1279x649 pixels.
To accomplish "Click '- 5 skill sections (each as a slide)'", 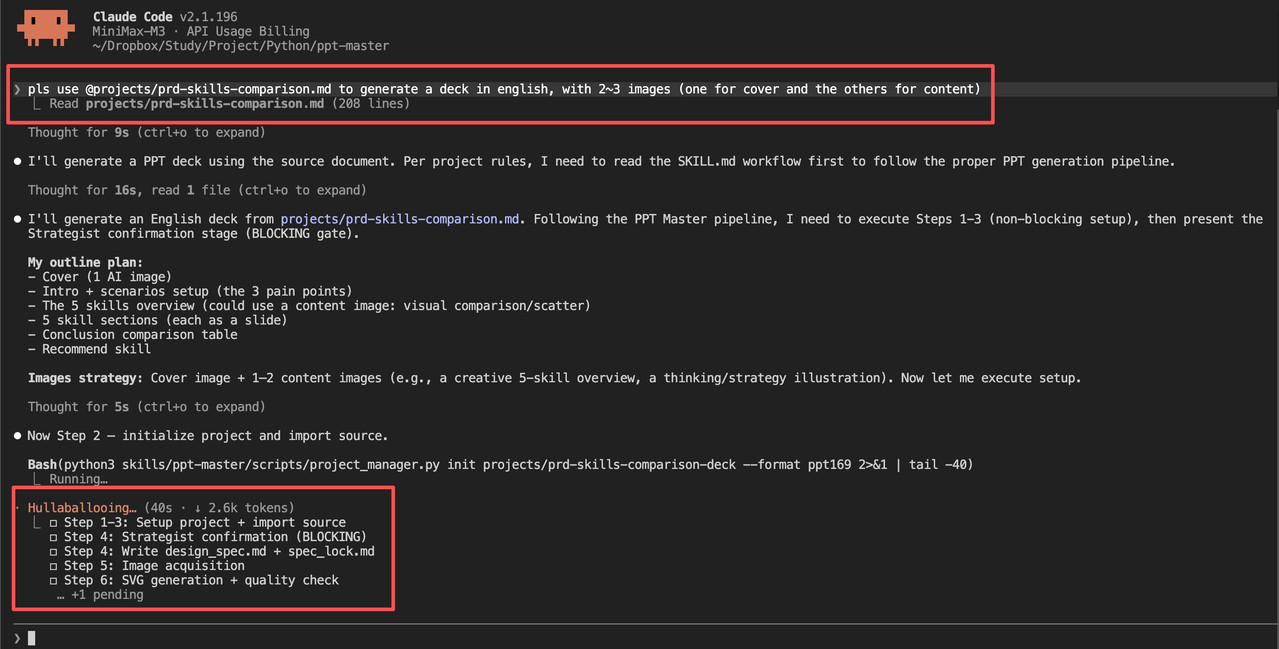I will point(157,320).
